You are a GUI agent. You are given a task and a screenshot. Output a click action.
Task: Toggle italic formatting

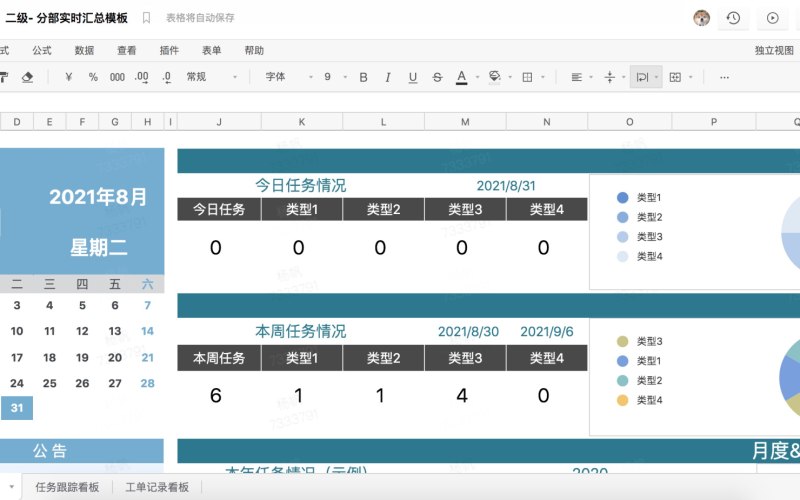[388, 77]
